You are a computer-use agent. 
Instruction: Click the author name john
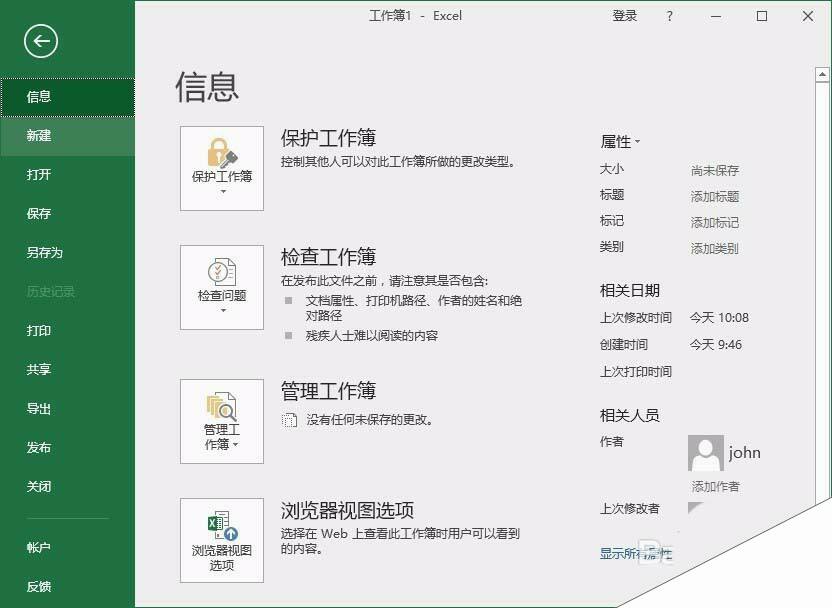[x=744, y=453]
